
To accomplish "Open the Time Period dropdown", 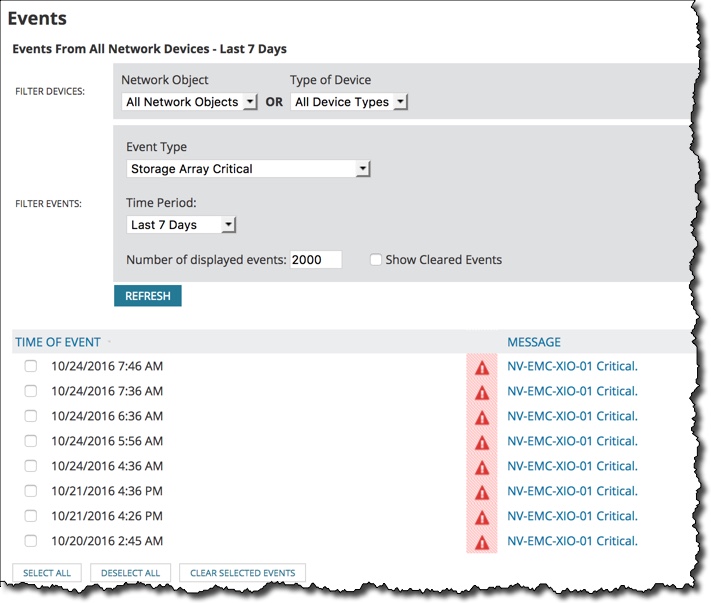I will pos(181,224).
